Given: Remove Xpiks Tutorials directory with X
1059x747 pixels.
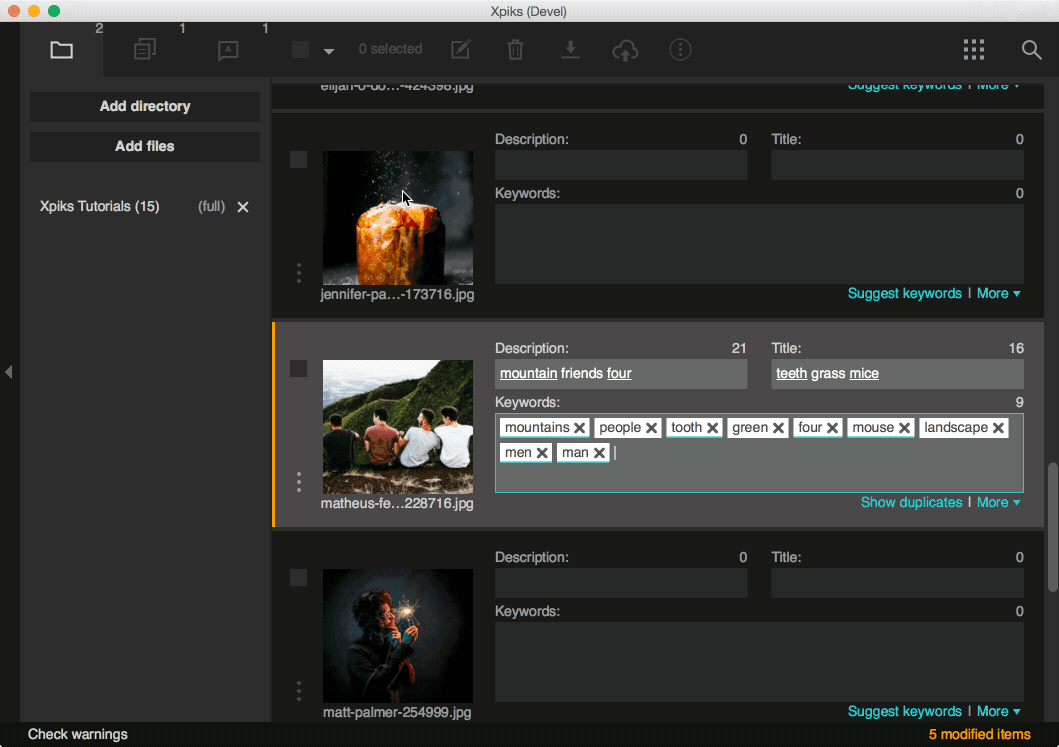Looking at the screenshot, I should coord(242,207).
